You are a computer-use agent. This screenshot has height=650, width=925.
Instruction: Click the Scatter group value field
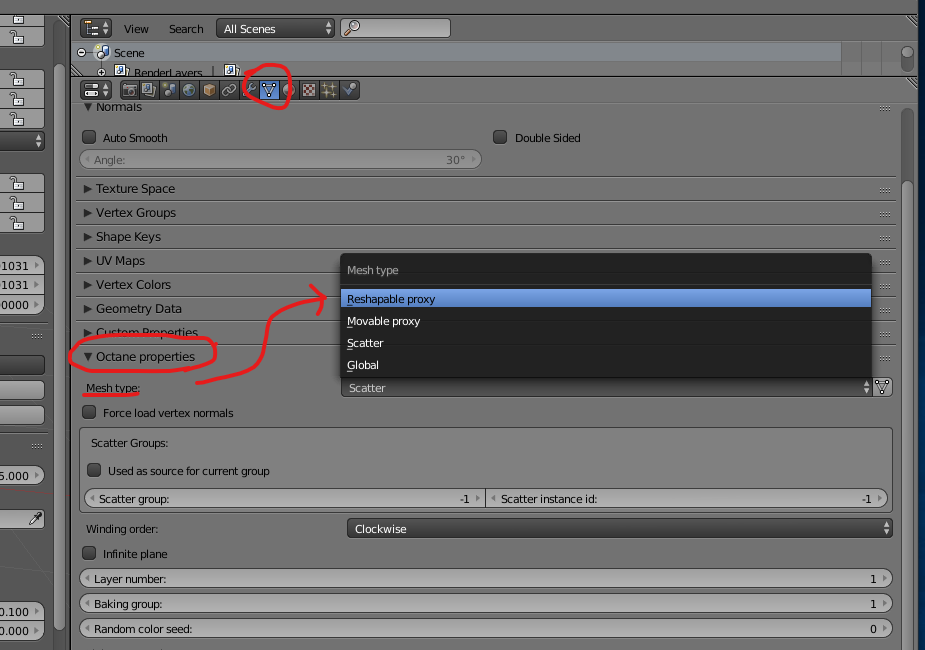[x=285, y=498]
